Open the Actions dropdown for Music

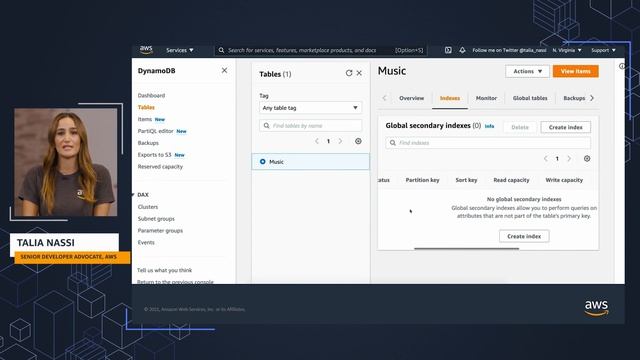pos(527,71)
